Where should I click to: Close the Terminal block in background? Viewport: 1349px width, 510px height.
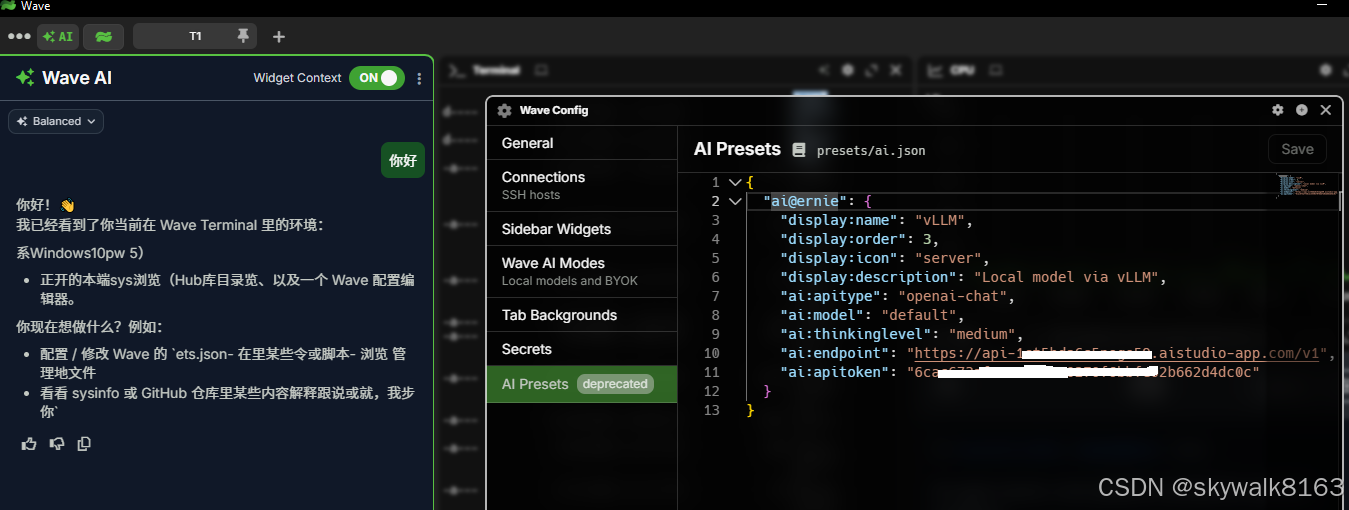pyautogui.click(x=896, y=70)
